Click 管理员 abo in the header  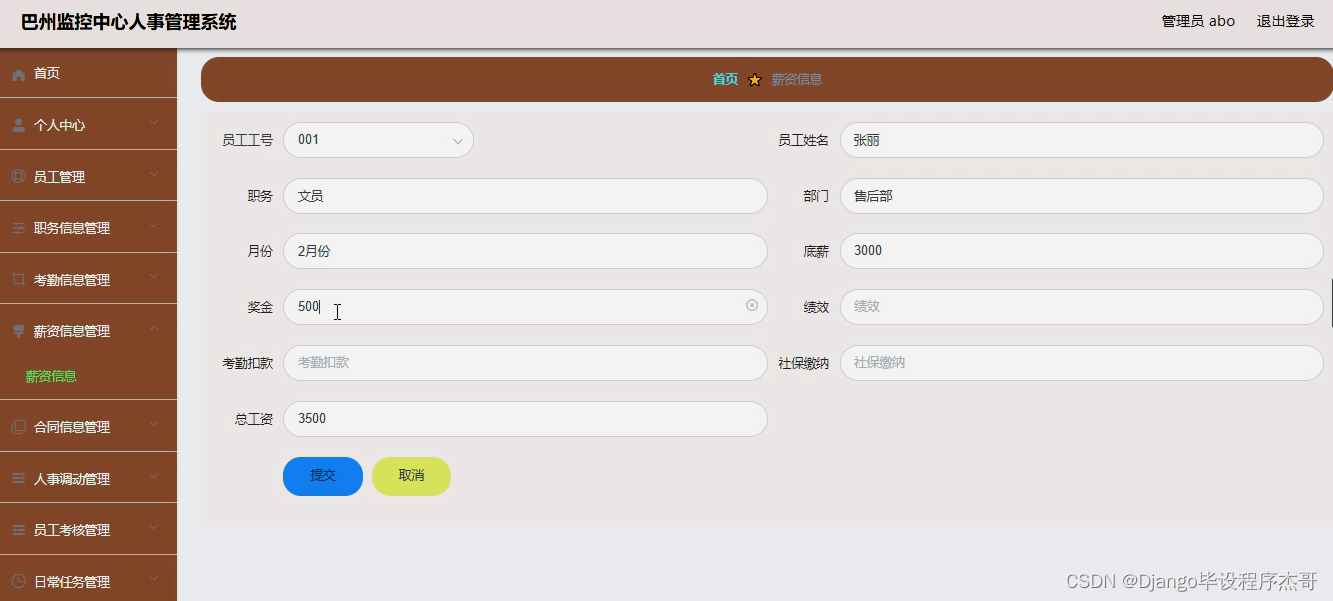tap(1198, 21)
